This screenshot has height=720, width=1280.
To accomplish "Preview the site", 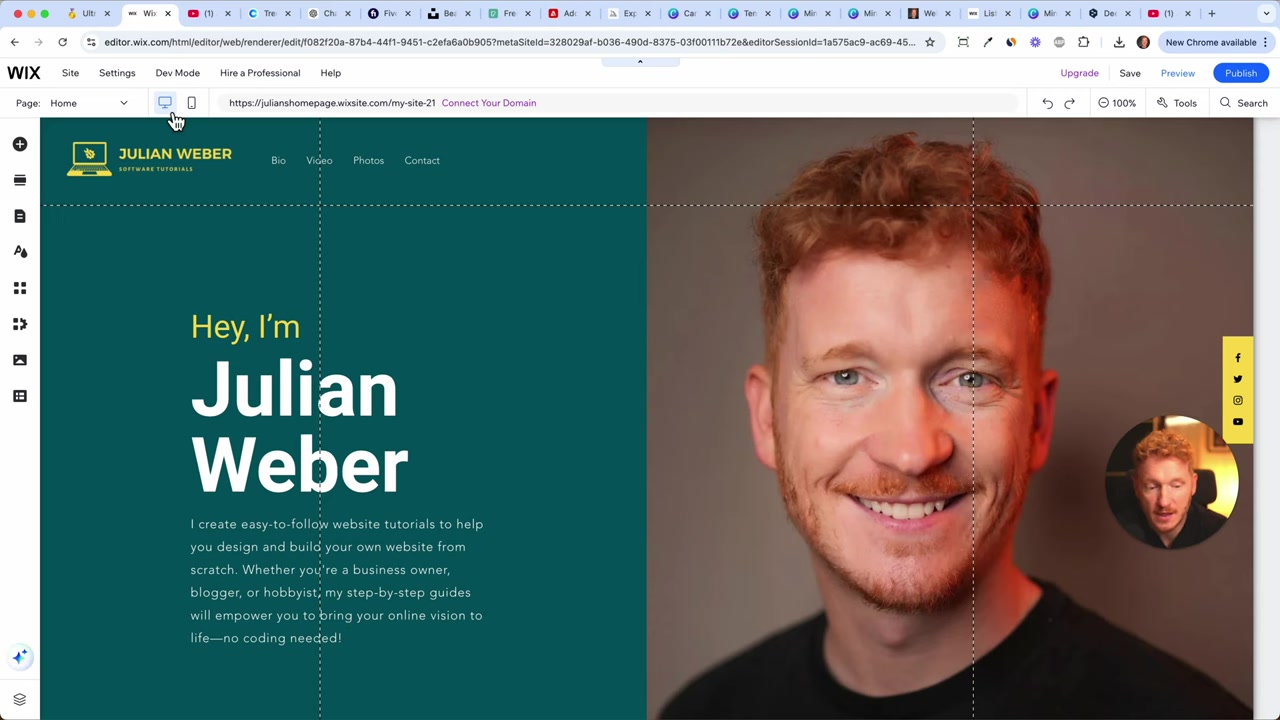I will coord(1178,73).
